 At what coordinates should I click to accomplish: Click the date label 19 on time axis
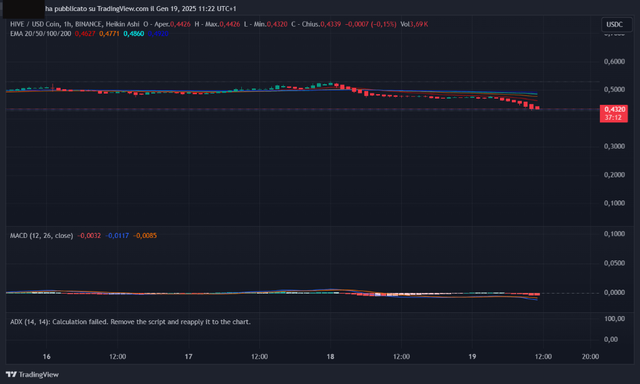coord(472,357)
